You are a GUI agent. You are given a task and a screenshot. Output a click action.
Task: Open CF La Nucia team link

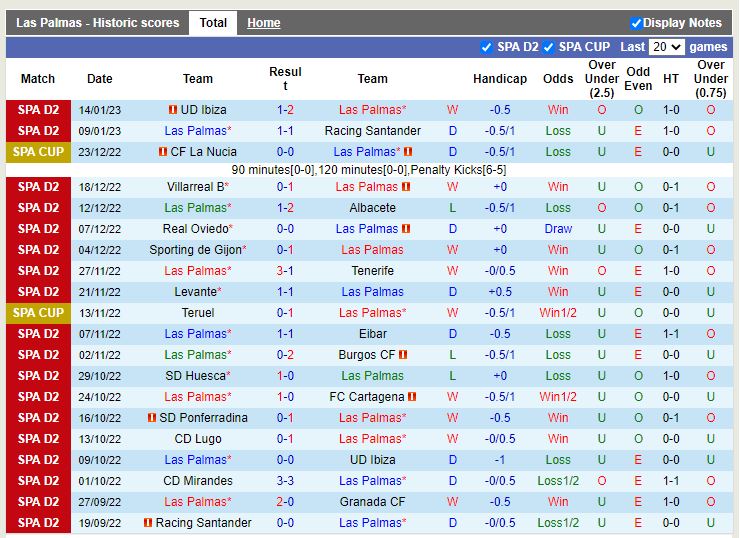click(203, 151)
